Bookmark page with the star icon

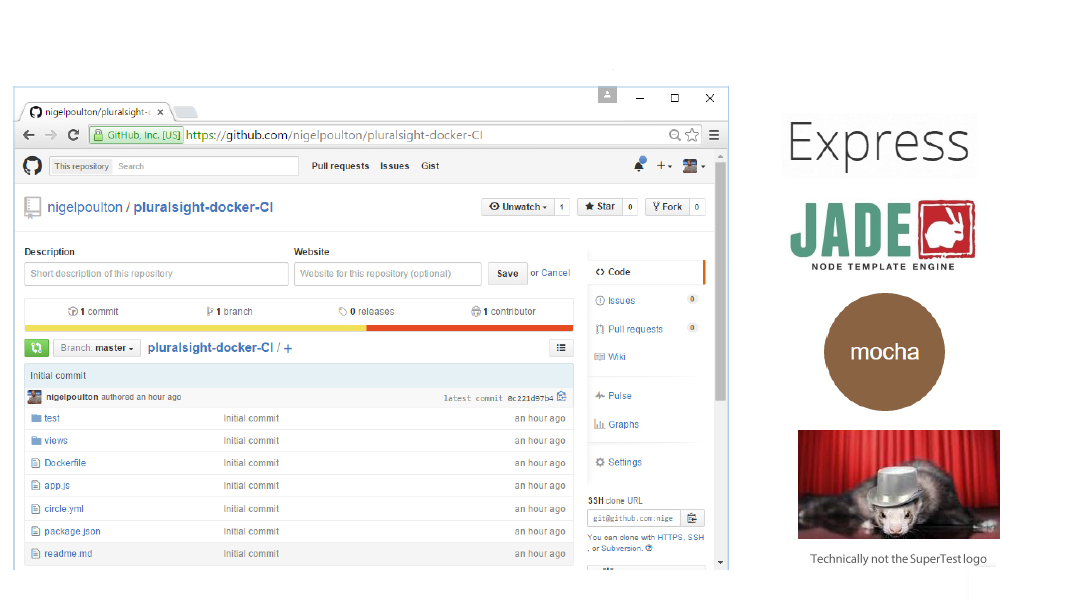(x=691, y=135)
